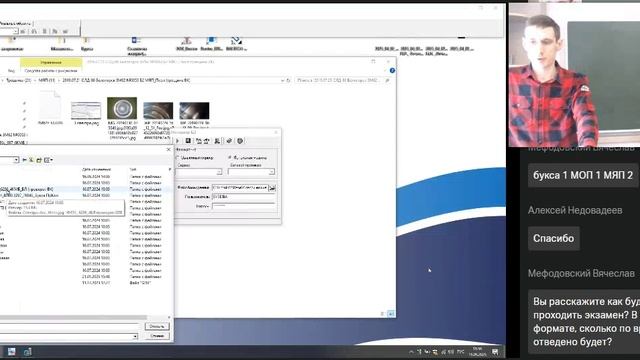
Task: Click the Открыть button in the open-file dialog
Action: pyautogui.click(x=157, y=326)
